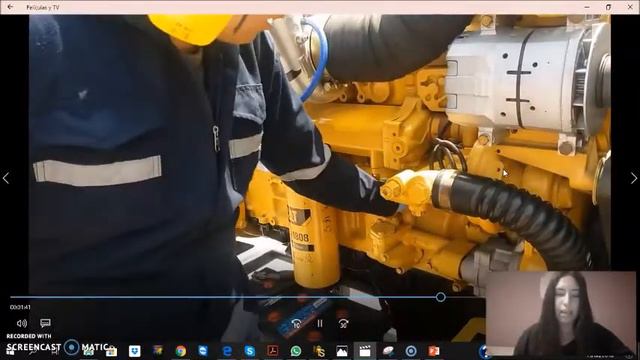Open WhatsApp from the taskbar

click(x=296, y=351)
